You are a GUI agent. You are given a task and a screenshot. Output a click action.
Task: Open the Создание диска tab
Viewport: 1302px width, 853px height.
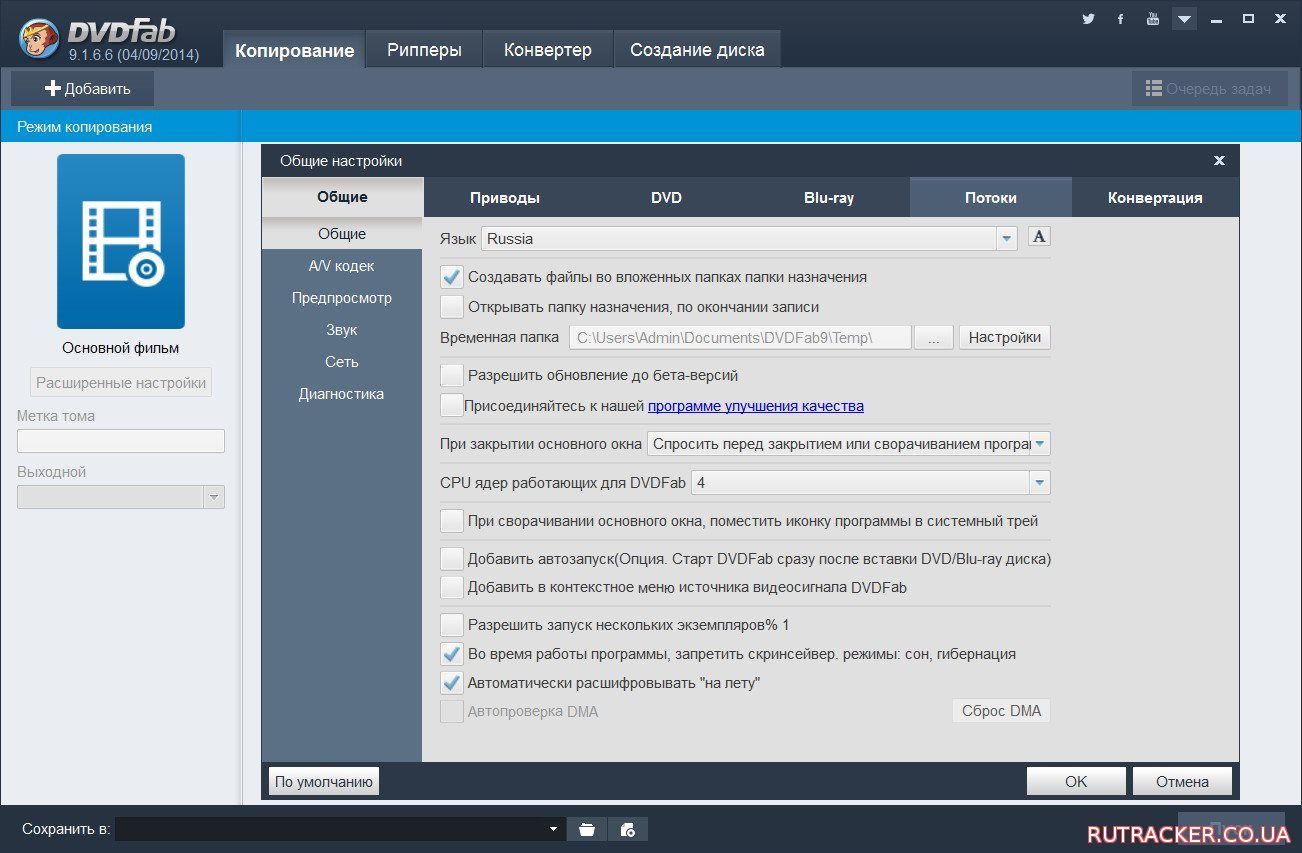point(697,50)
